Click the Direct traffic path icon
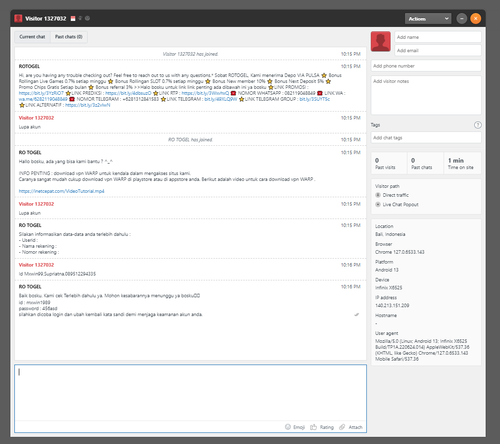The height and width of the screenshot is (444, 500). coord(378,195)
